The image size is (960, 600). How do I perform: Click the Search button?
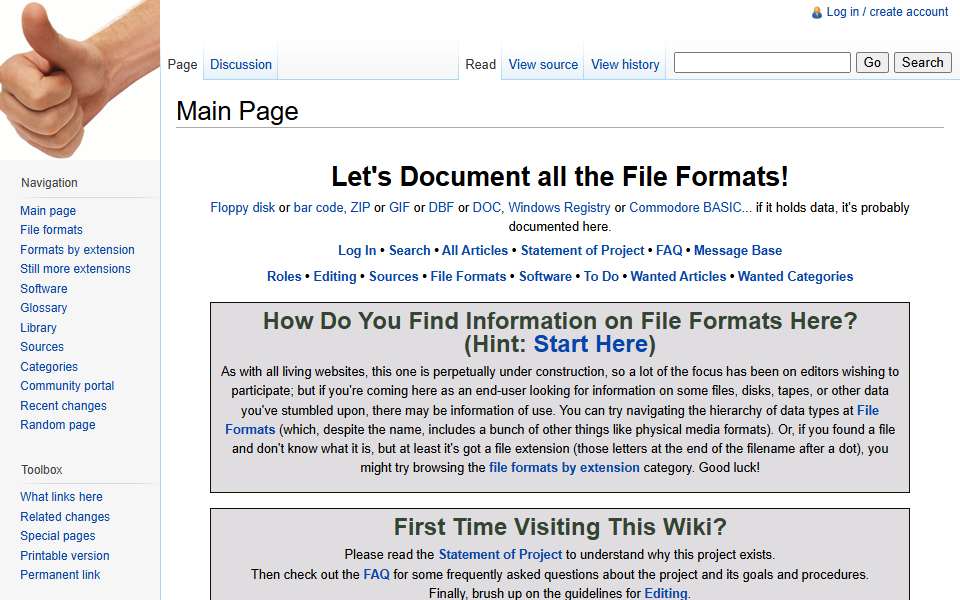coord(923,62)
